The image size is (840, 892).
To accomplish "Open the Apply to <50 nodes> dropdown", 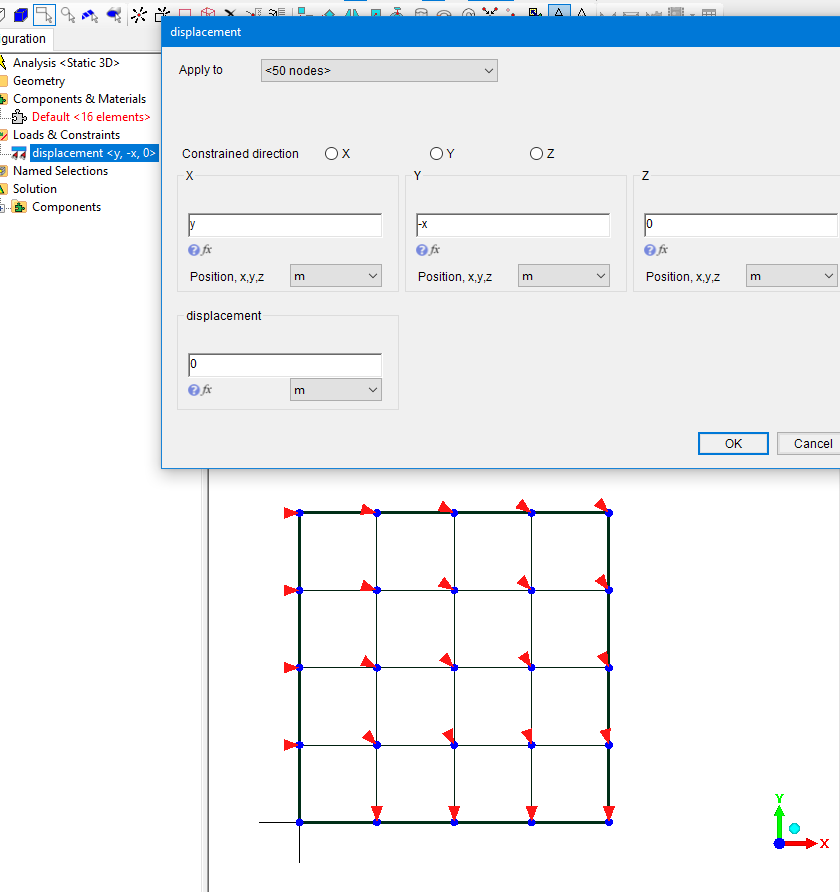I will (x=378, y=71).
